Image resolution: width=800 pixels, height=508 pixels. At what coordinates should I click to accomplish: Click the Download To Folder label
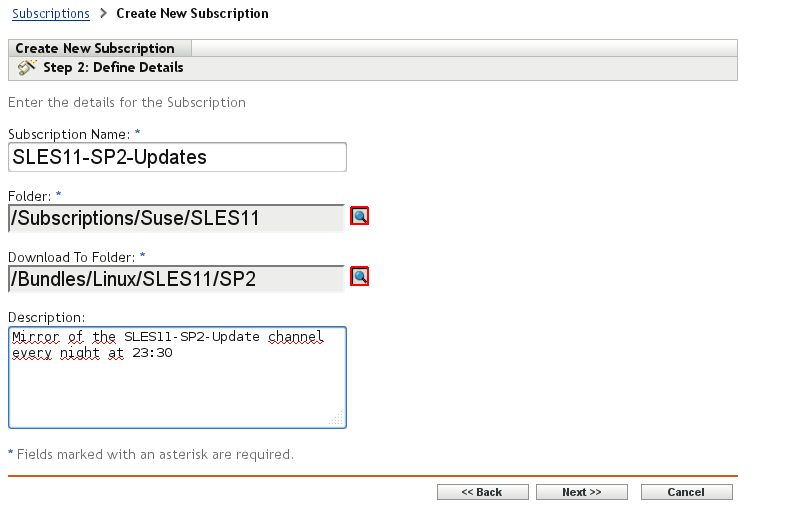(x=72, y=257)
